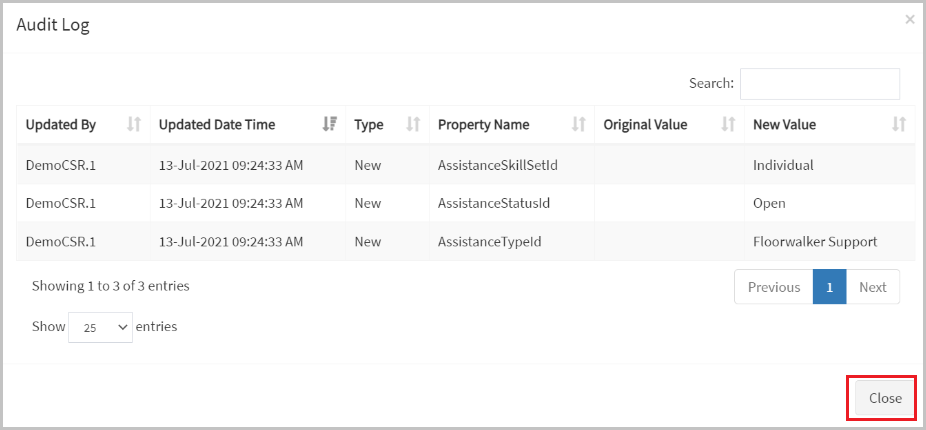Go to the Next page
Image resolution: width=926 pixels, height=430 pixels.
click(873, 287)
